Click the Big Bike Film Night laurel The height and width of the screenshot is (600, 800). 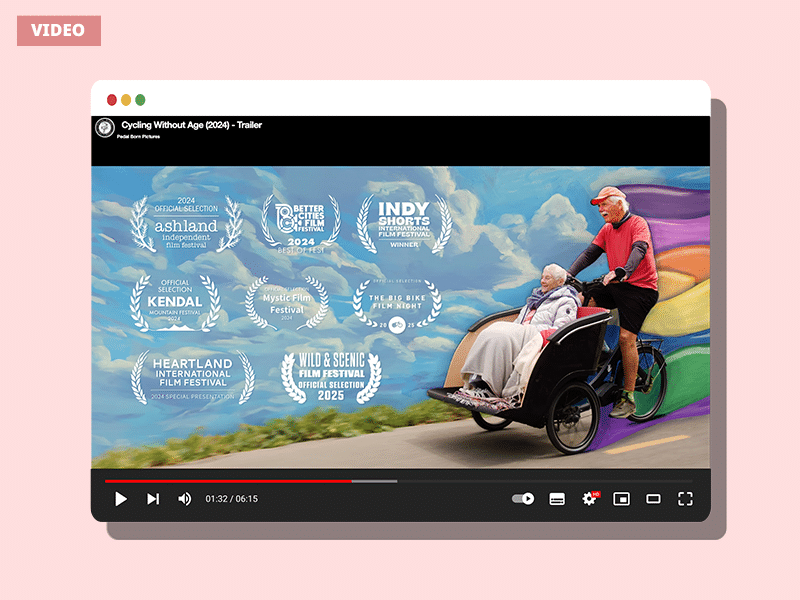coord(397,305)
